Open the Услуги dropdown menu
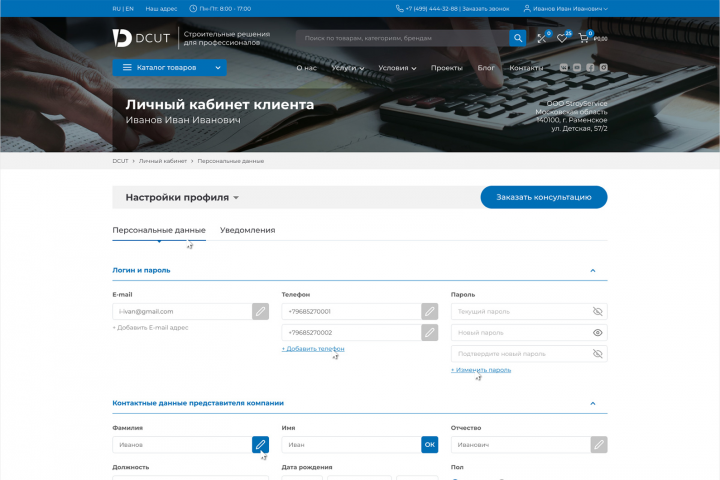Image resolution: width=720 pixels, height=480 pixels. pyautogui.click(x=348, y=68)
